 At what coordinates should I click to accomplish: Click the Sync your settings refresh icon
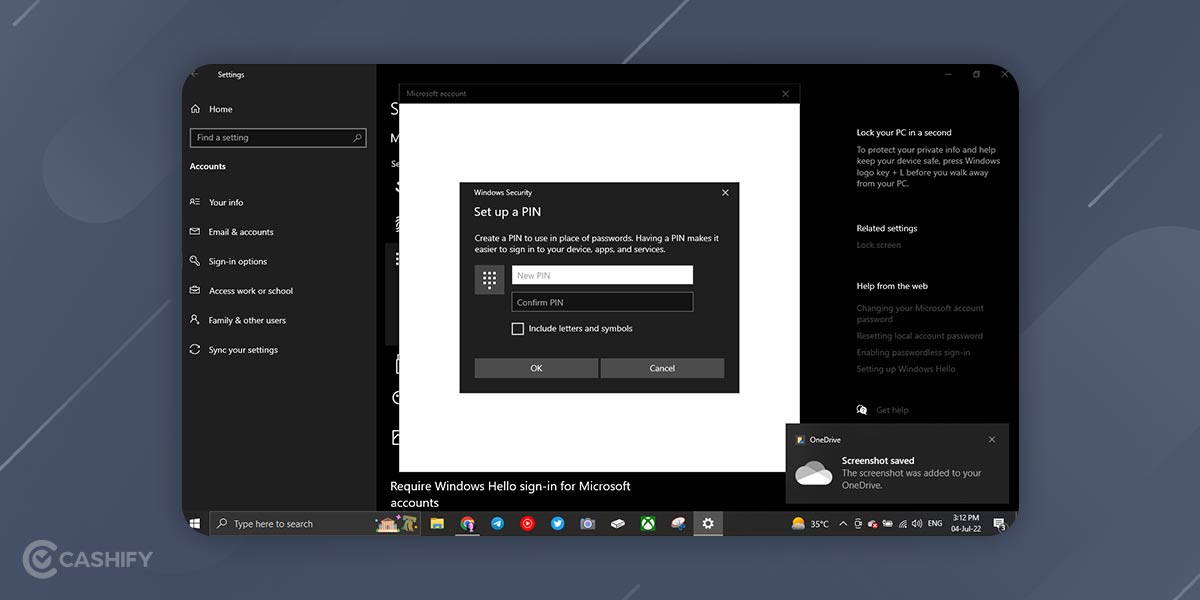[197, 349]
